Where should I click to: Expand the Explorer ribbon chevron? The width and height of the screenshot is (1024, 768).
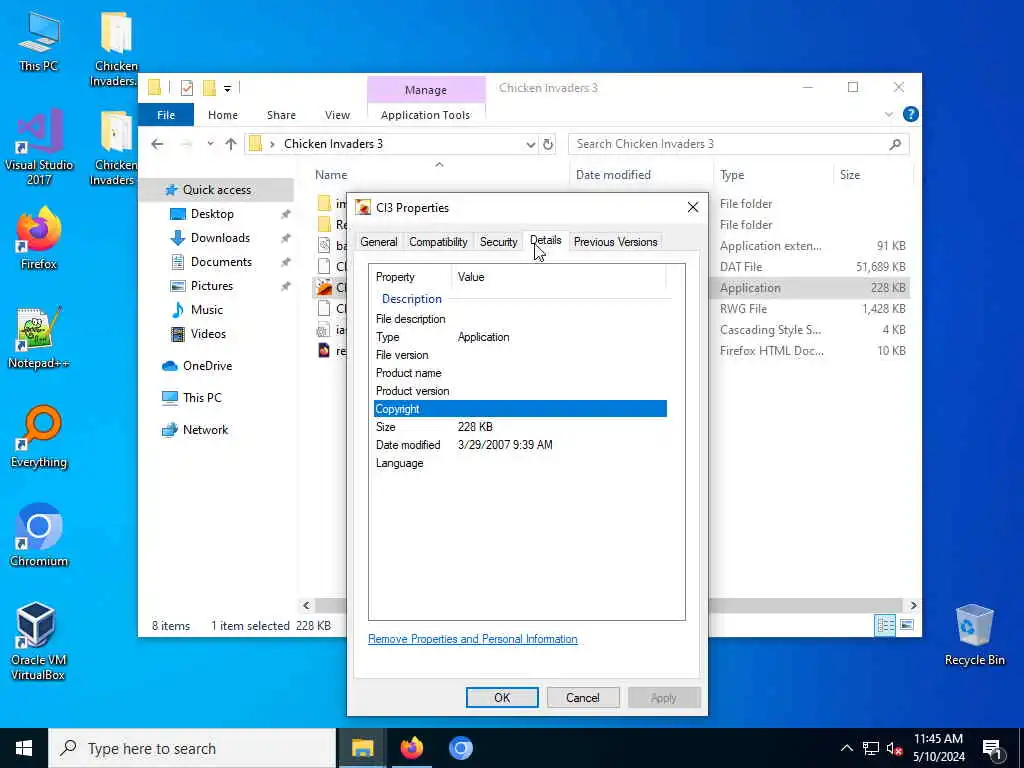(889, 114)
